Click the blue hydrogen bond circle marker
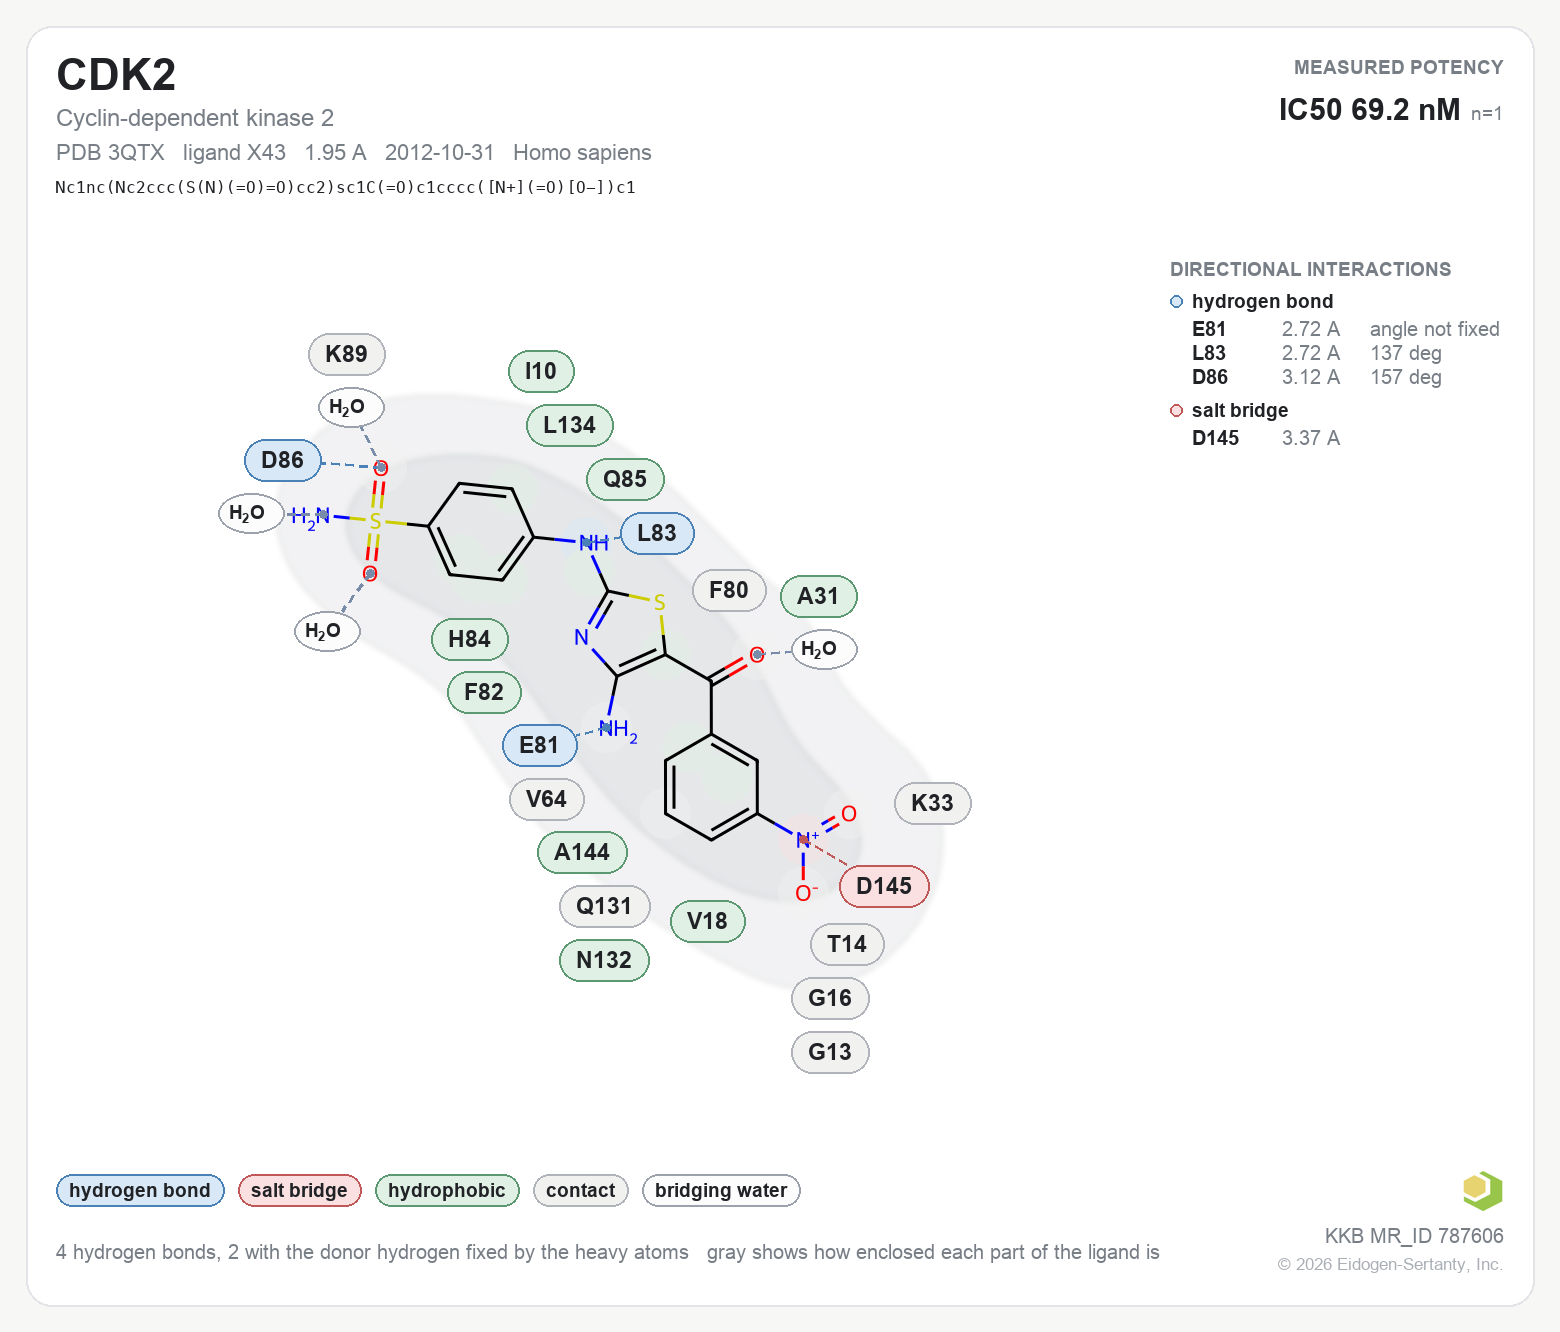 [x=1176, y=302]
